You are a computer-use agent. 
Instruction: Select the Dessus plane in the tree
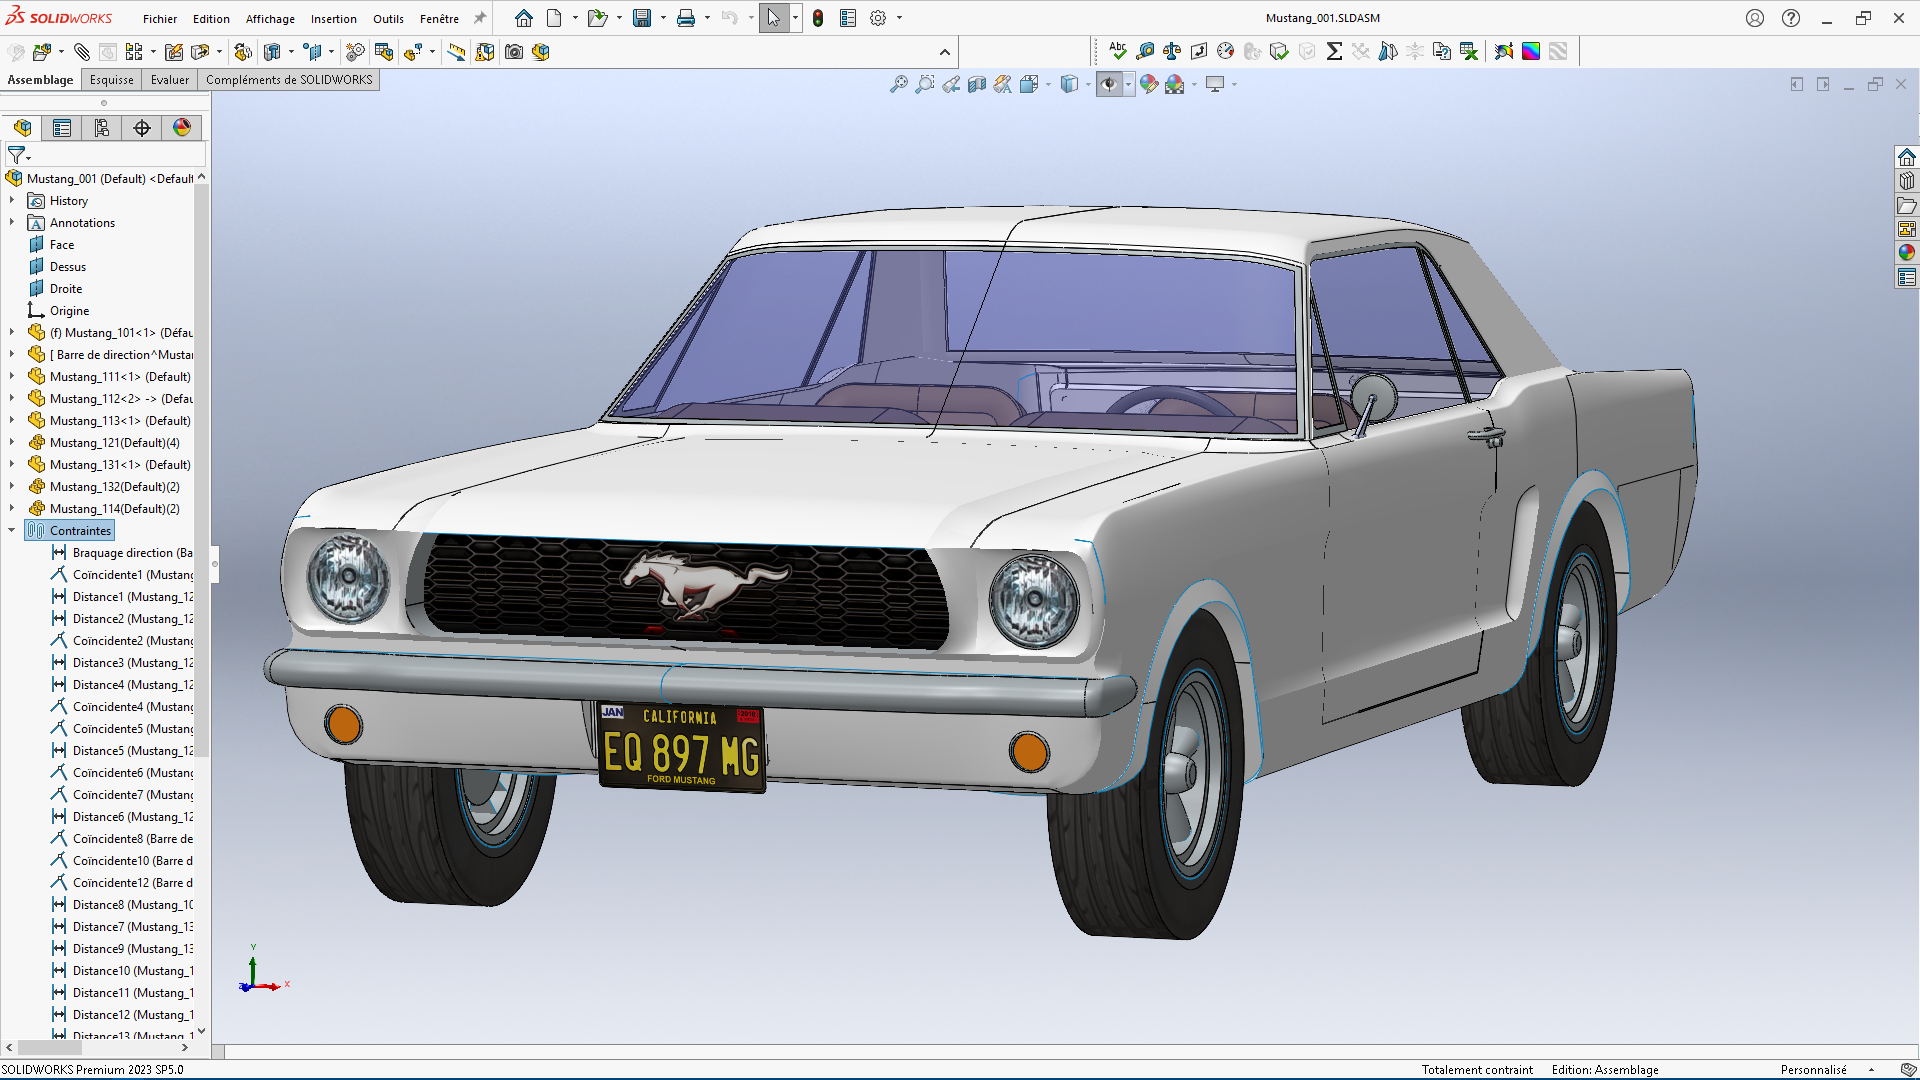point(68,267)
